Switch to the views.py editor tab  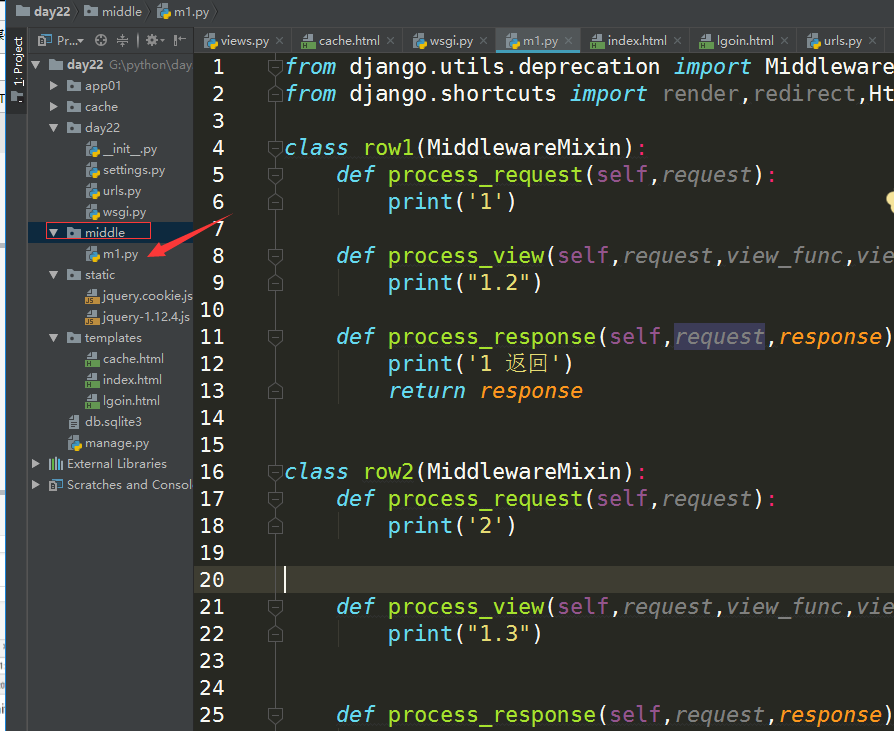[245, 41]
